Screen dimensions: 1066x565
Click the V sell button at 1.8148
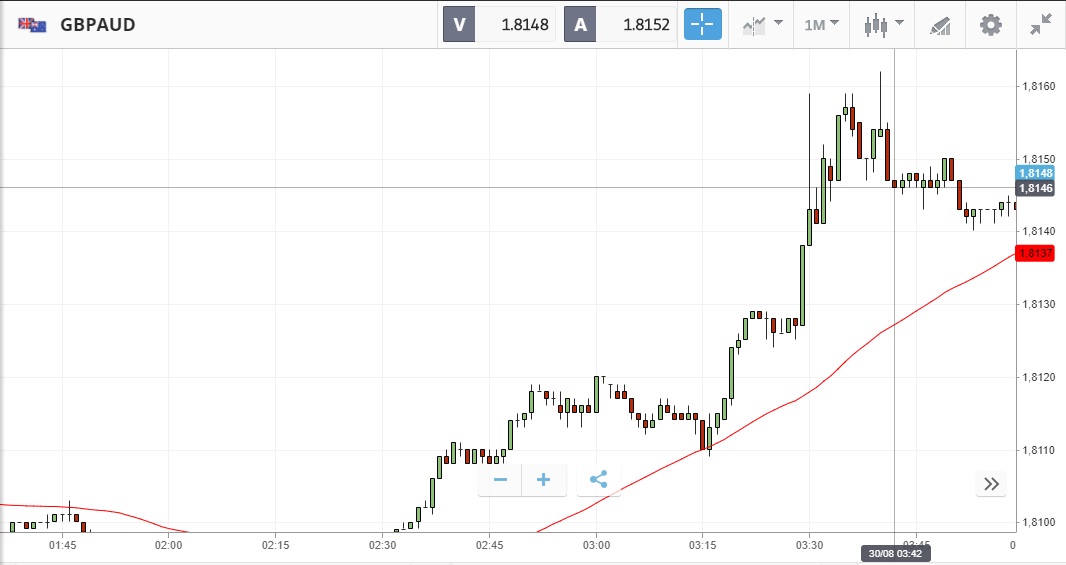(x=498, y=25)
